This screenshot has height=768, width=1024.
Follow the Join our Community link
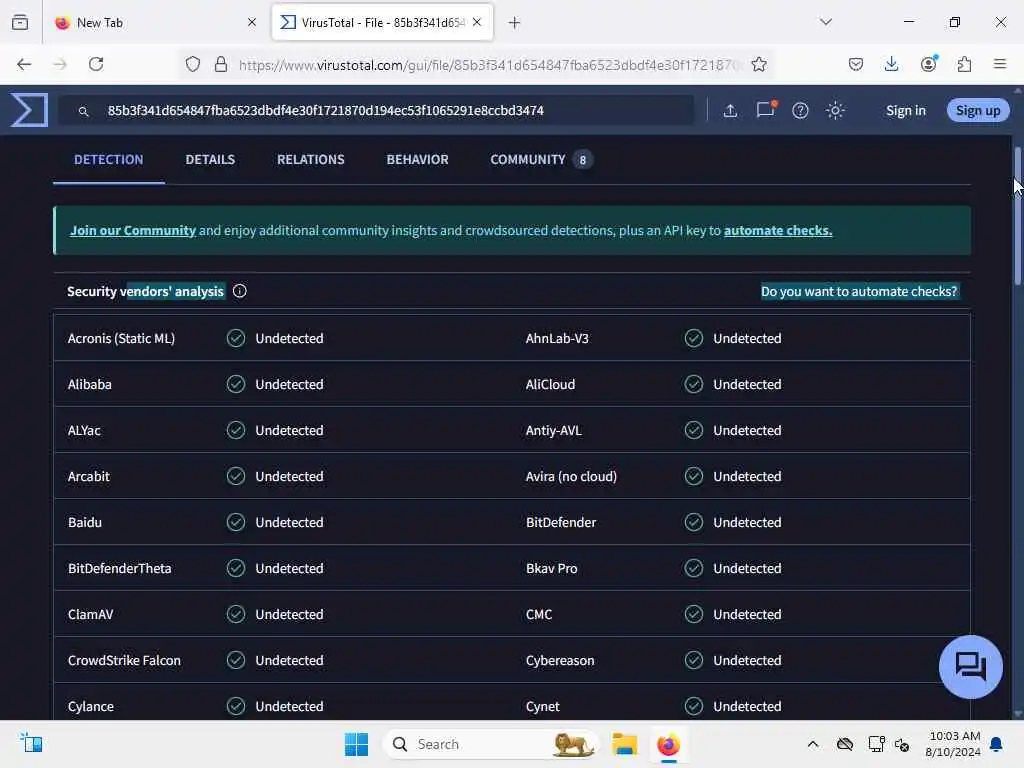133,231
